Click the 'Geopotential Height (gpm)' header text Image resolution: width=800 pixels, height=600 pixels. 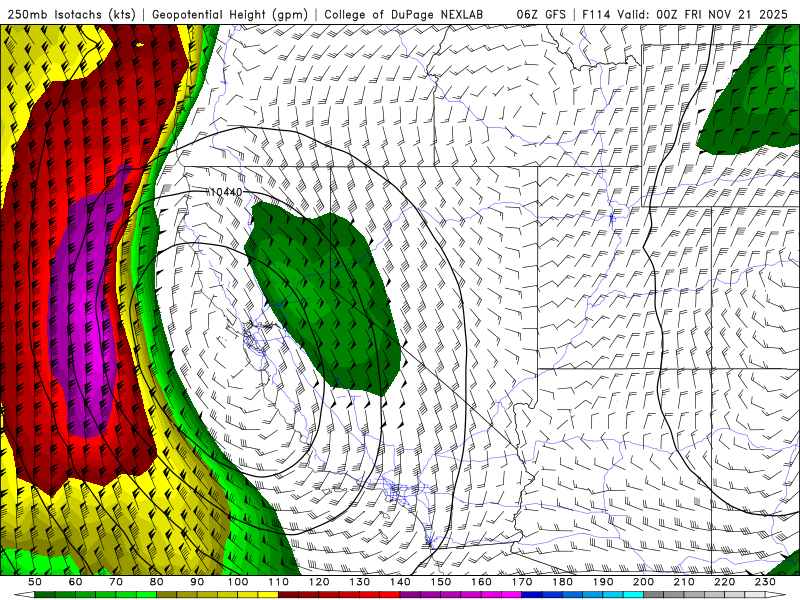coord(230,15)
